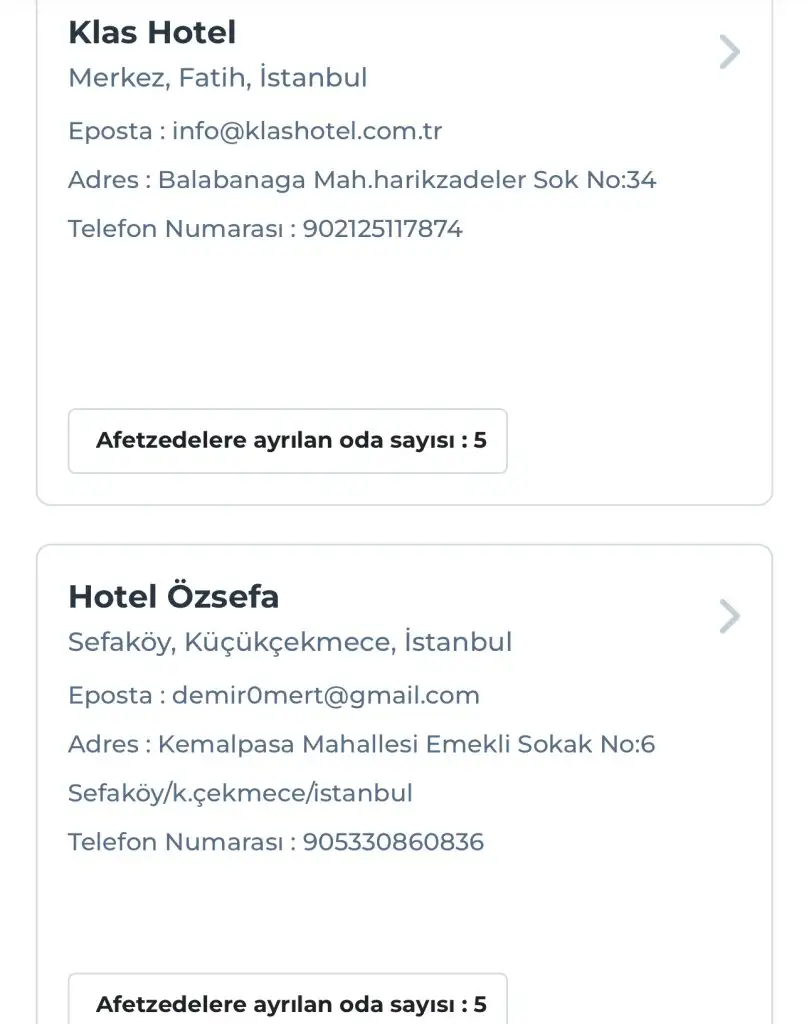Tap phone number 905330860836
The width and height of the screenshot is (809, 1024).
pyautogui.click(x=393, y=842)
